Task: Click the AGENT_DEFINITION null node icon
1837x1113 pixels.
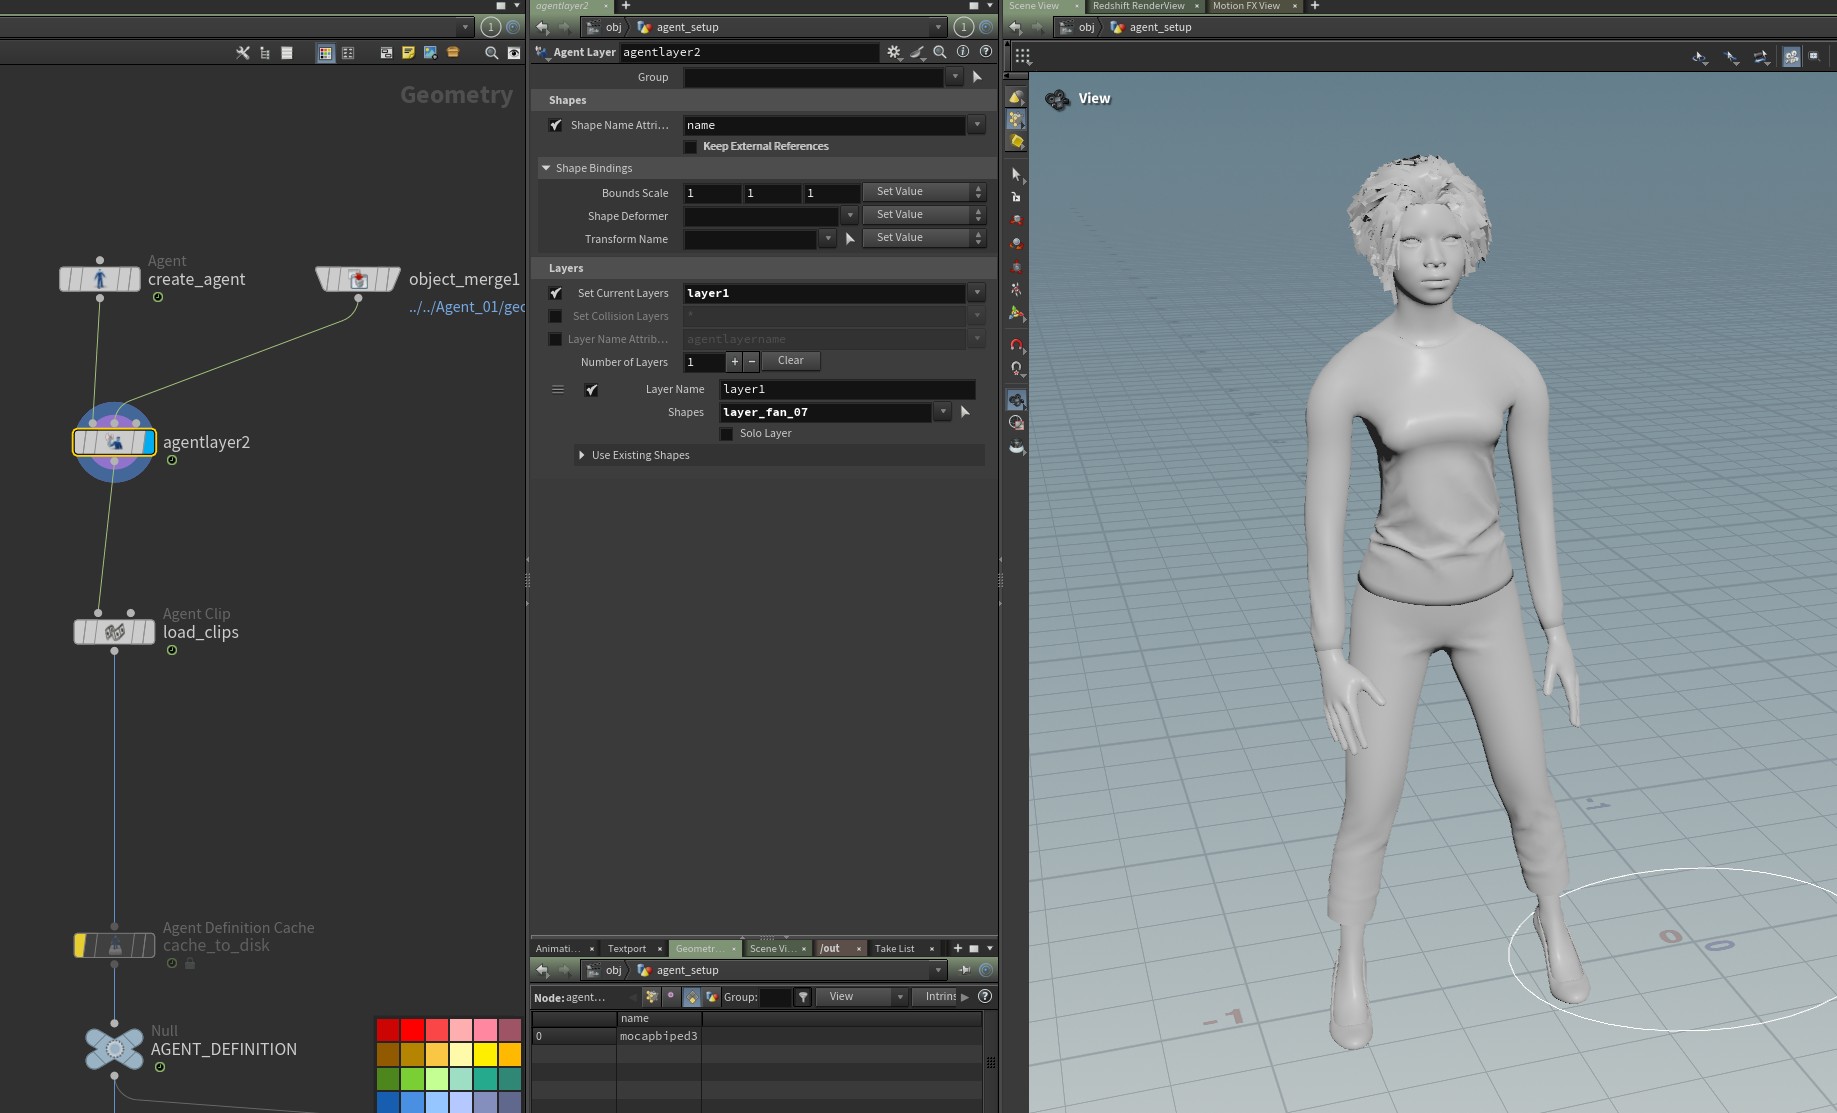Action: click(x=114, y=1049)
